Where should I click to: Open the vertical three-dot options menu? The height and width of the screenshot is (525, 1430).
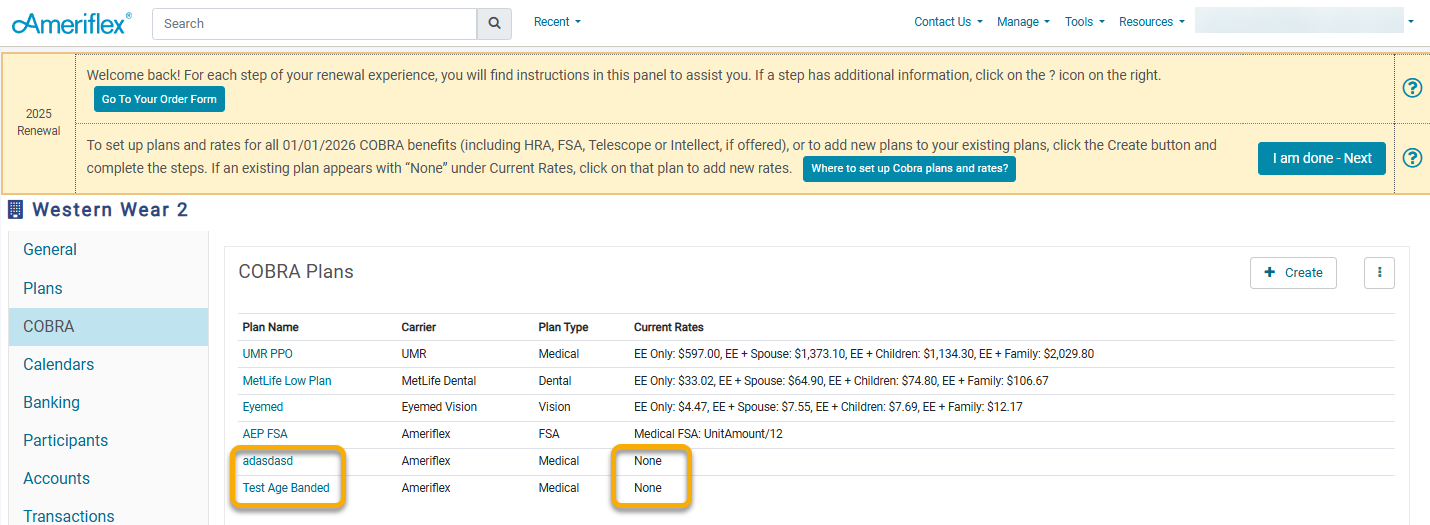click(x=1379, y=272)
